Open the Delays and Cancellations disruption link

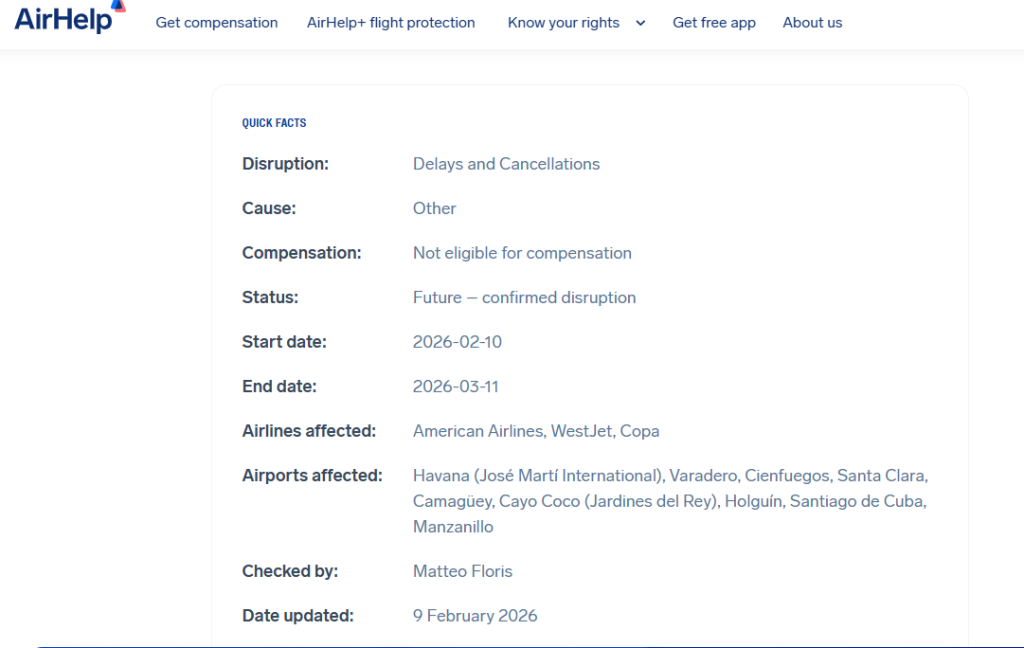coord(506,163)
